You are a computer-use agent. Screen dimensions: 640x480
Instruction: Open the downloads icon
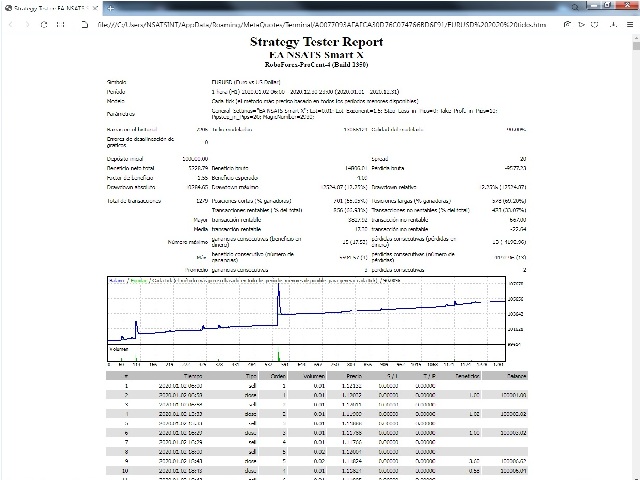click(613, 24)
